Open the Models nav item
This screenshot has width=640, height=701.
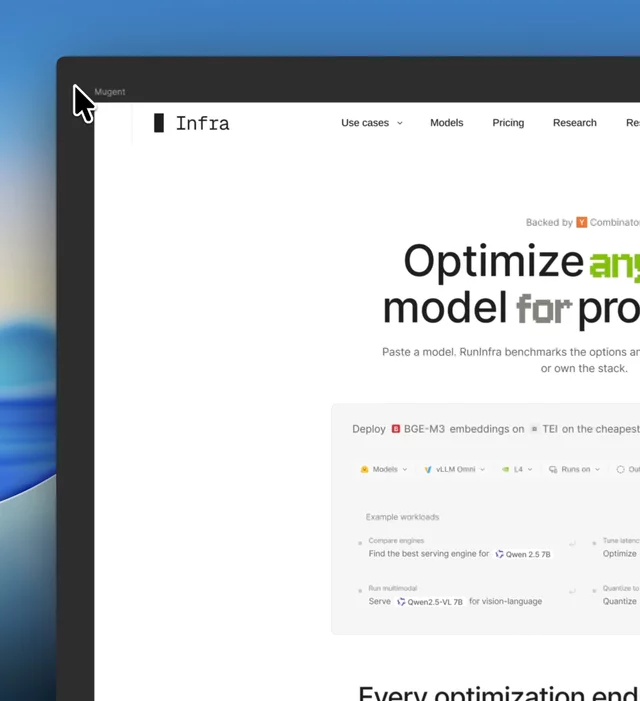446,123
